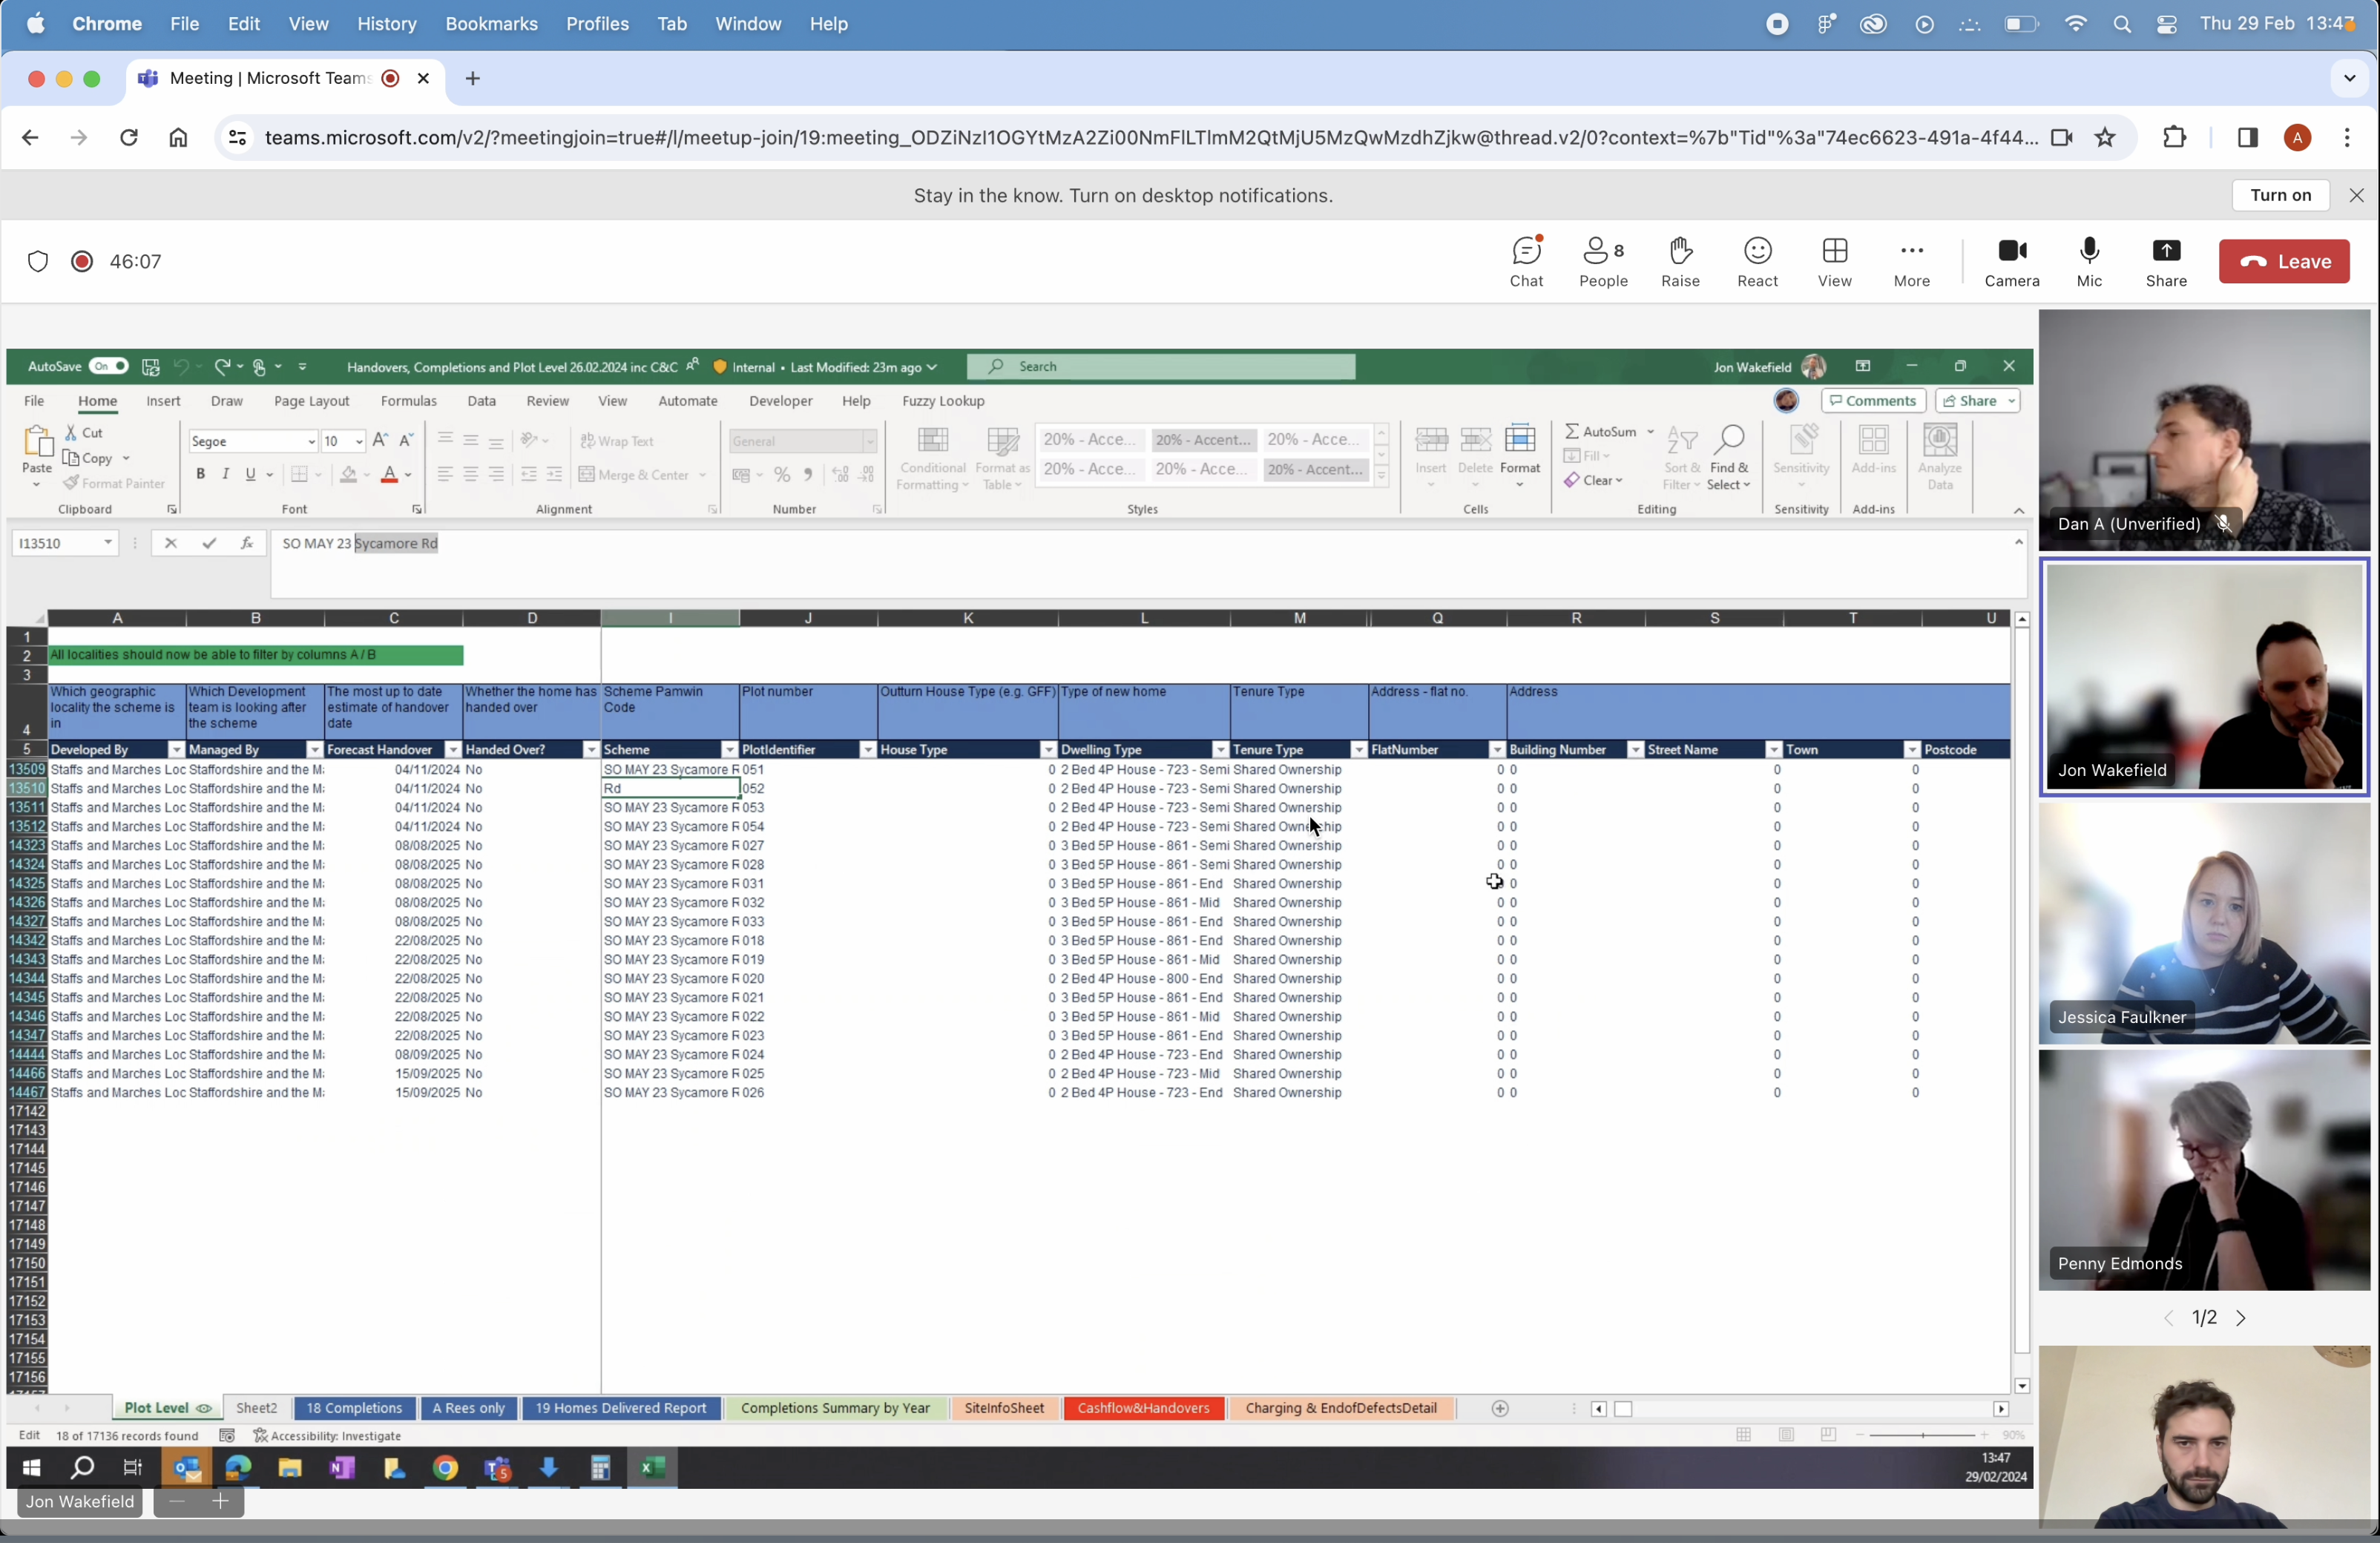Toggle the Camera on or off

[2011, 262]
